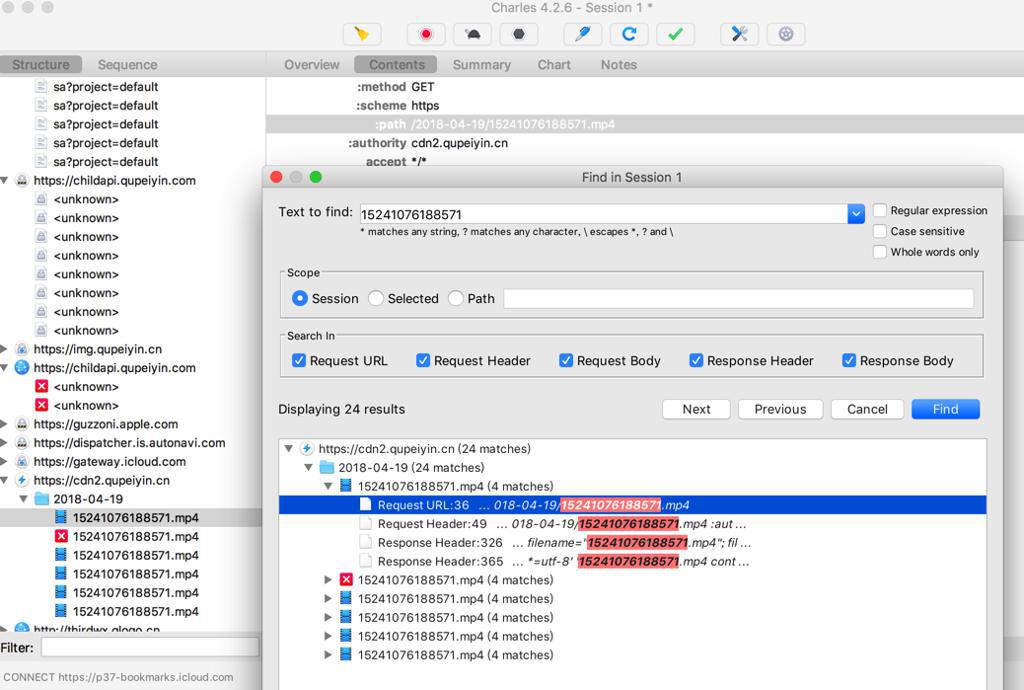
Task: Switch to the Sequence tab
Action: click(x=127, y=65)
